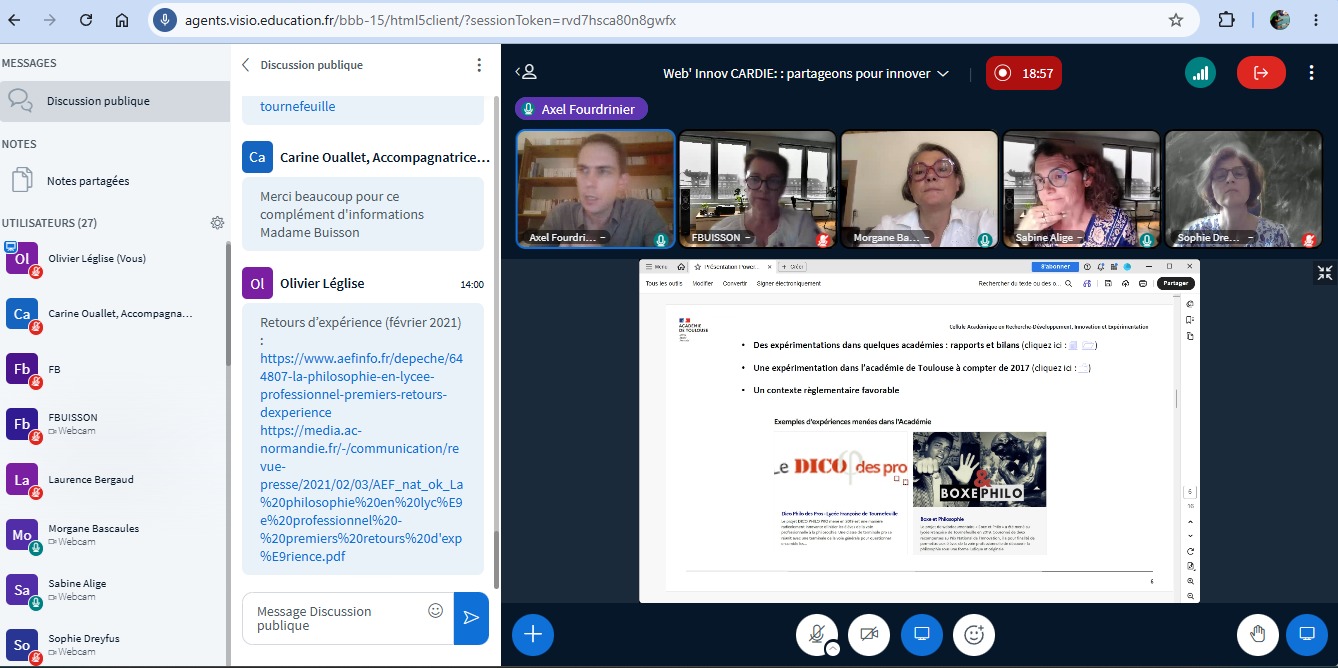Share the webcam

(x=869, y=634)
